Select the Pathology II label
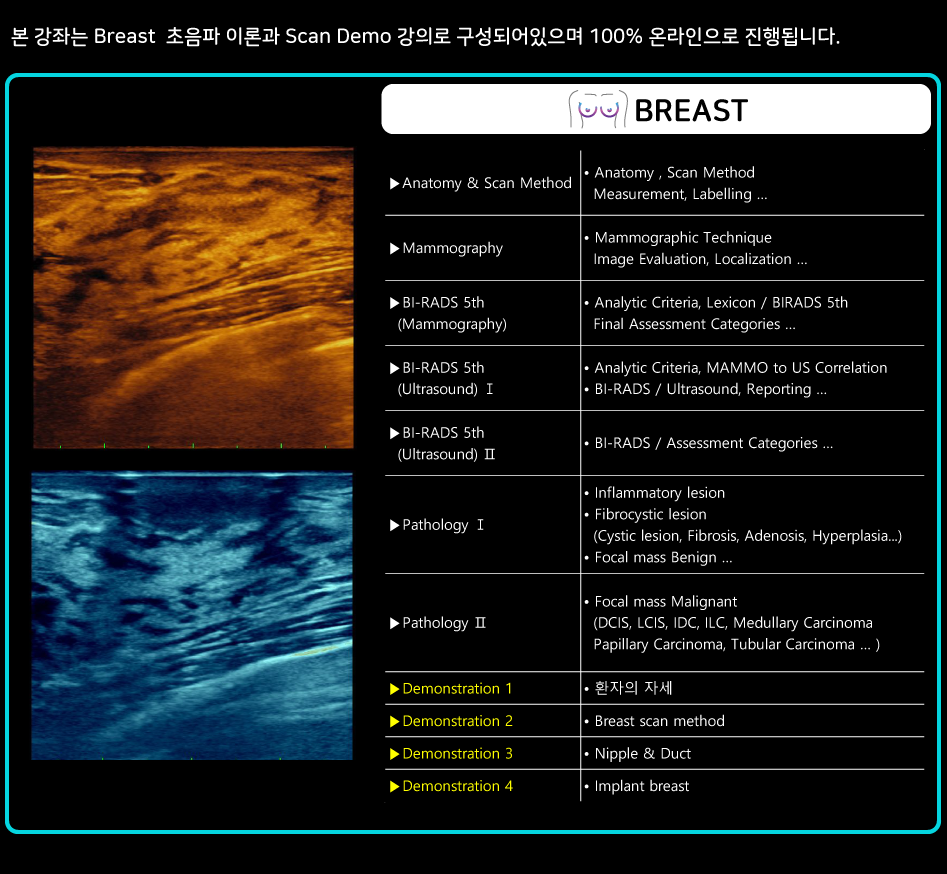Viewport: 947px width, 874px height. pyautogui.click(x=444, y=623)
